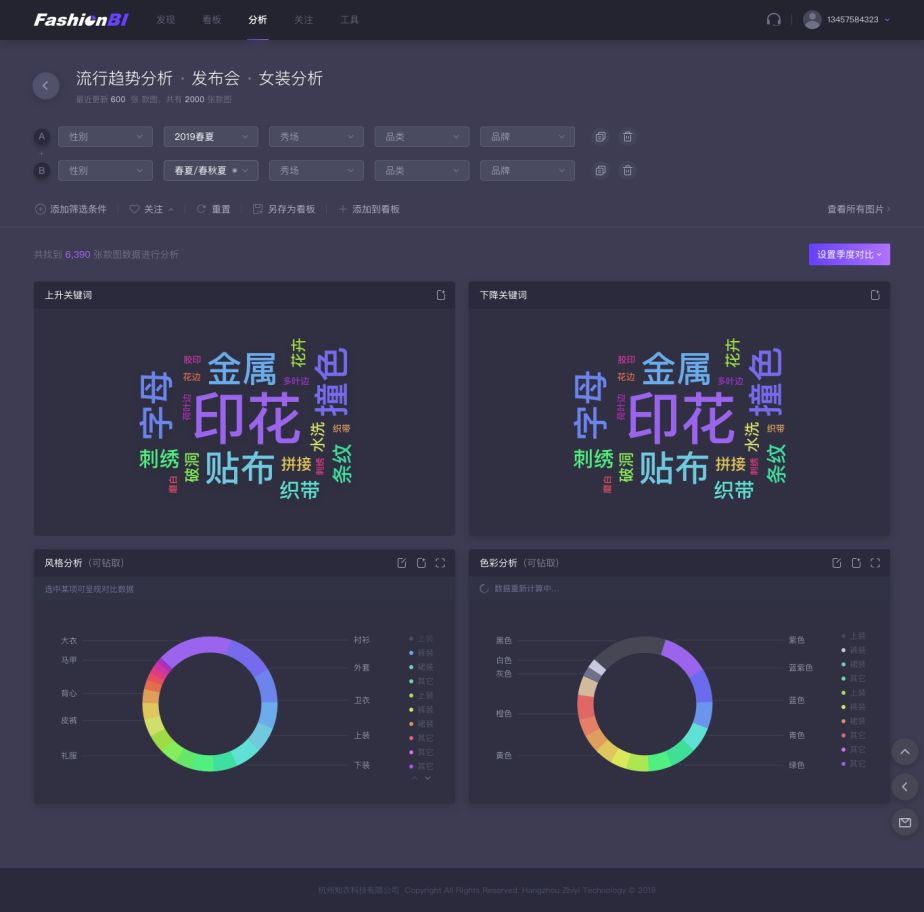Click the 6,390 result count
This screenshot has height=912, width=924.
click(x=77, y=255)
